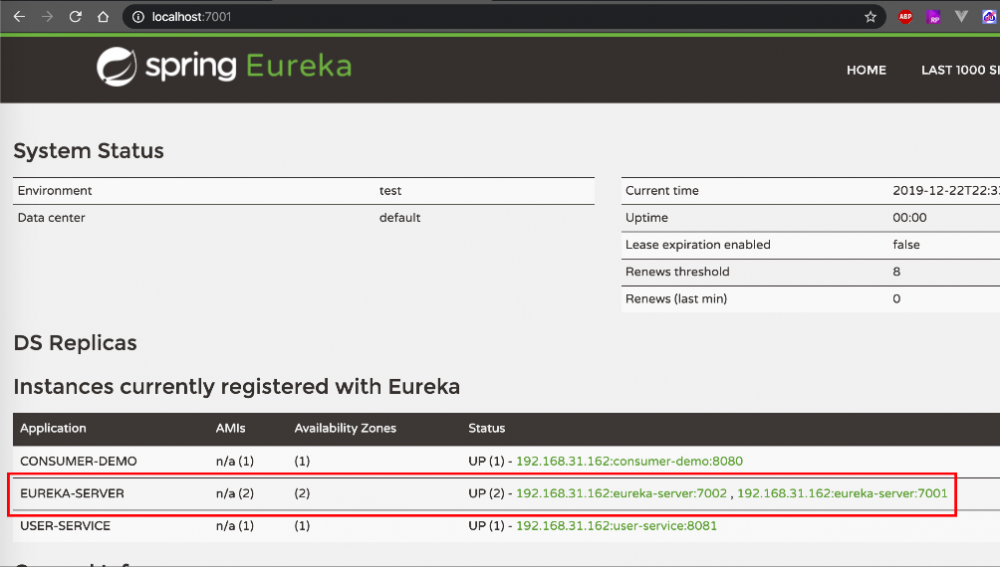Select the current time value 2019-12-22

pos(946,191)
